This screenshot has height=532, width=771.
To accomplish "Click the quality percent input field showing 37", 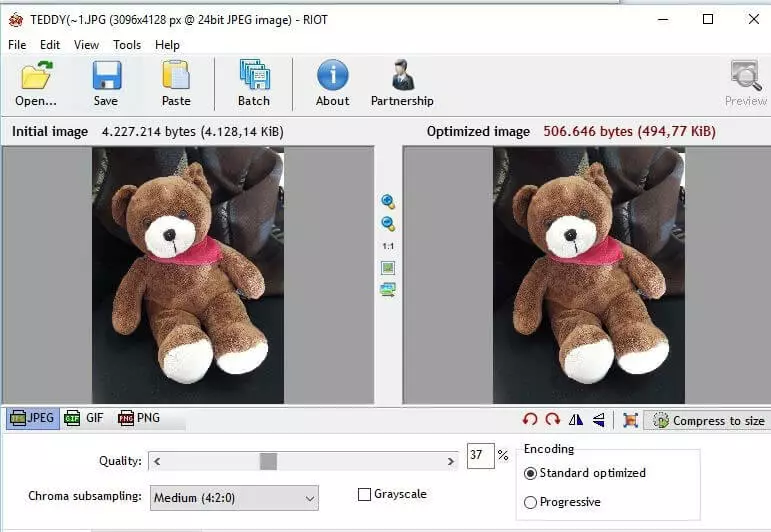I will [x=480, y=456].
